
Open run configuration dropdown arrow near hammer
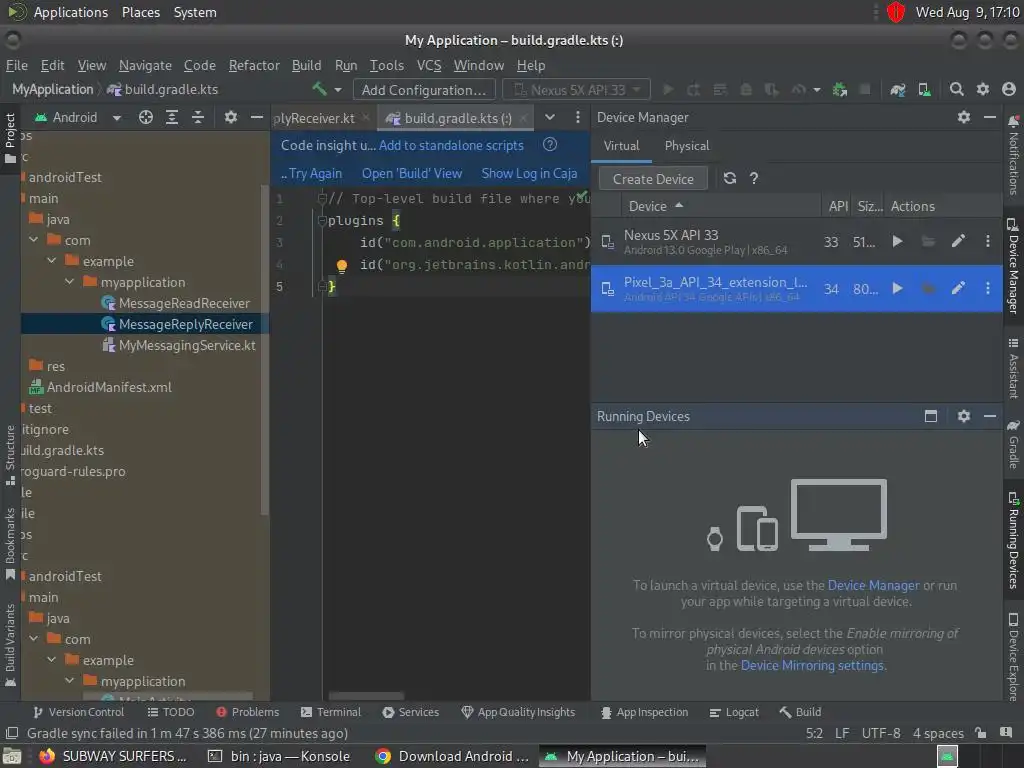coord(338,89)
